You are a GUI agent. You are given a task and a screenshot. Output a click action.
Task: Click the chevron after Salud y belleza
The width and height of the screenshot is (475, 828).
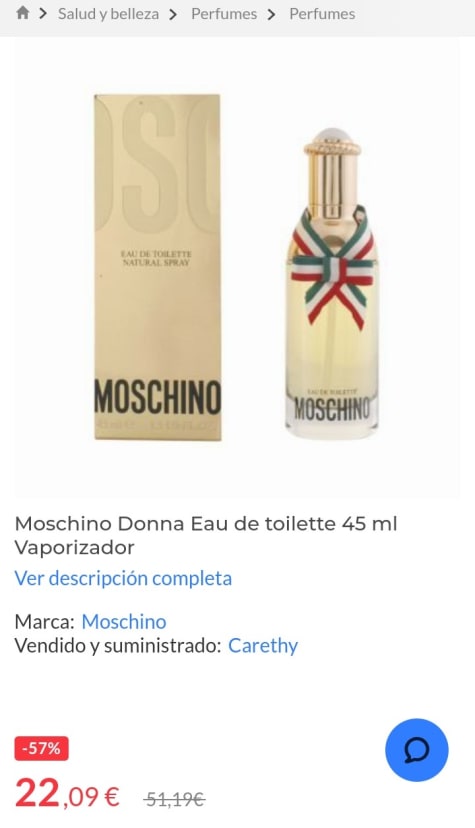coord(173,14)
